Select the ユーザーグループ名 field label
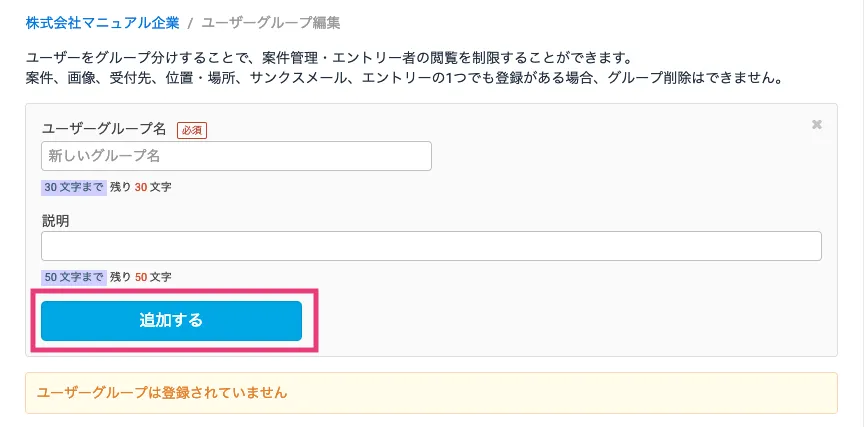Screen dimensions: 864x427 [x=104, y=130]
